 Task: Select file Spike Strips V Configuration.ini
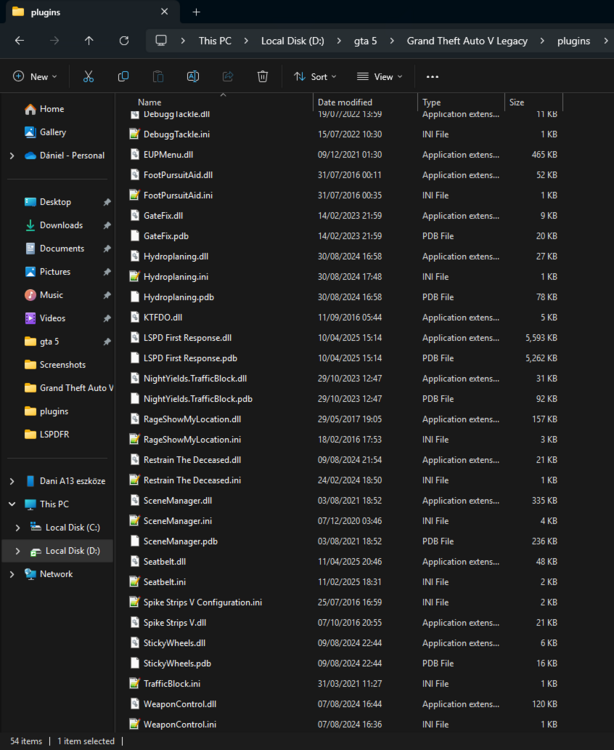tap(203, 602)
